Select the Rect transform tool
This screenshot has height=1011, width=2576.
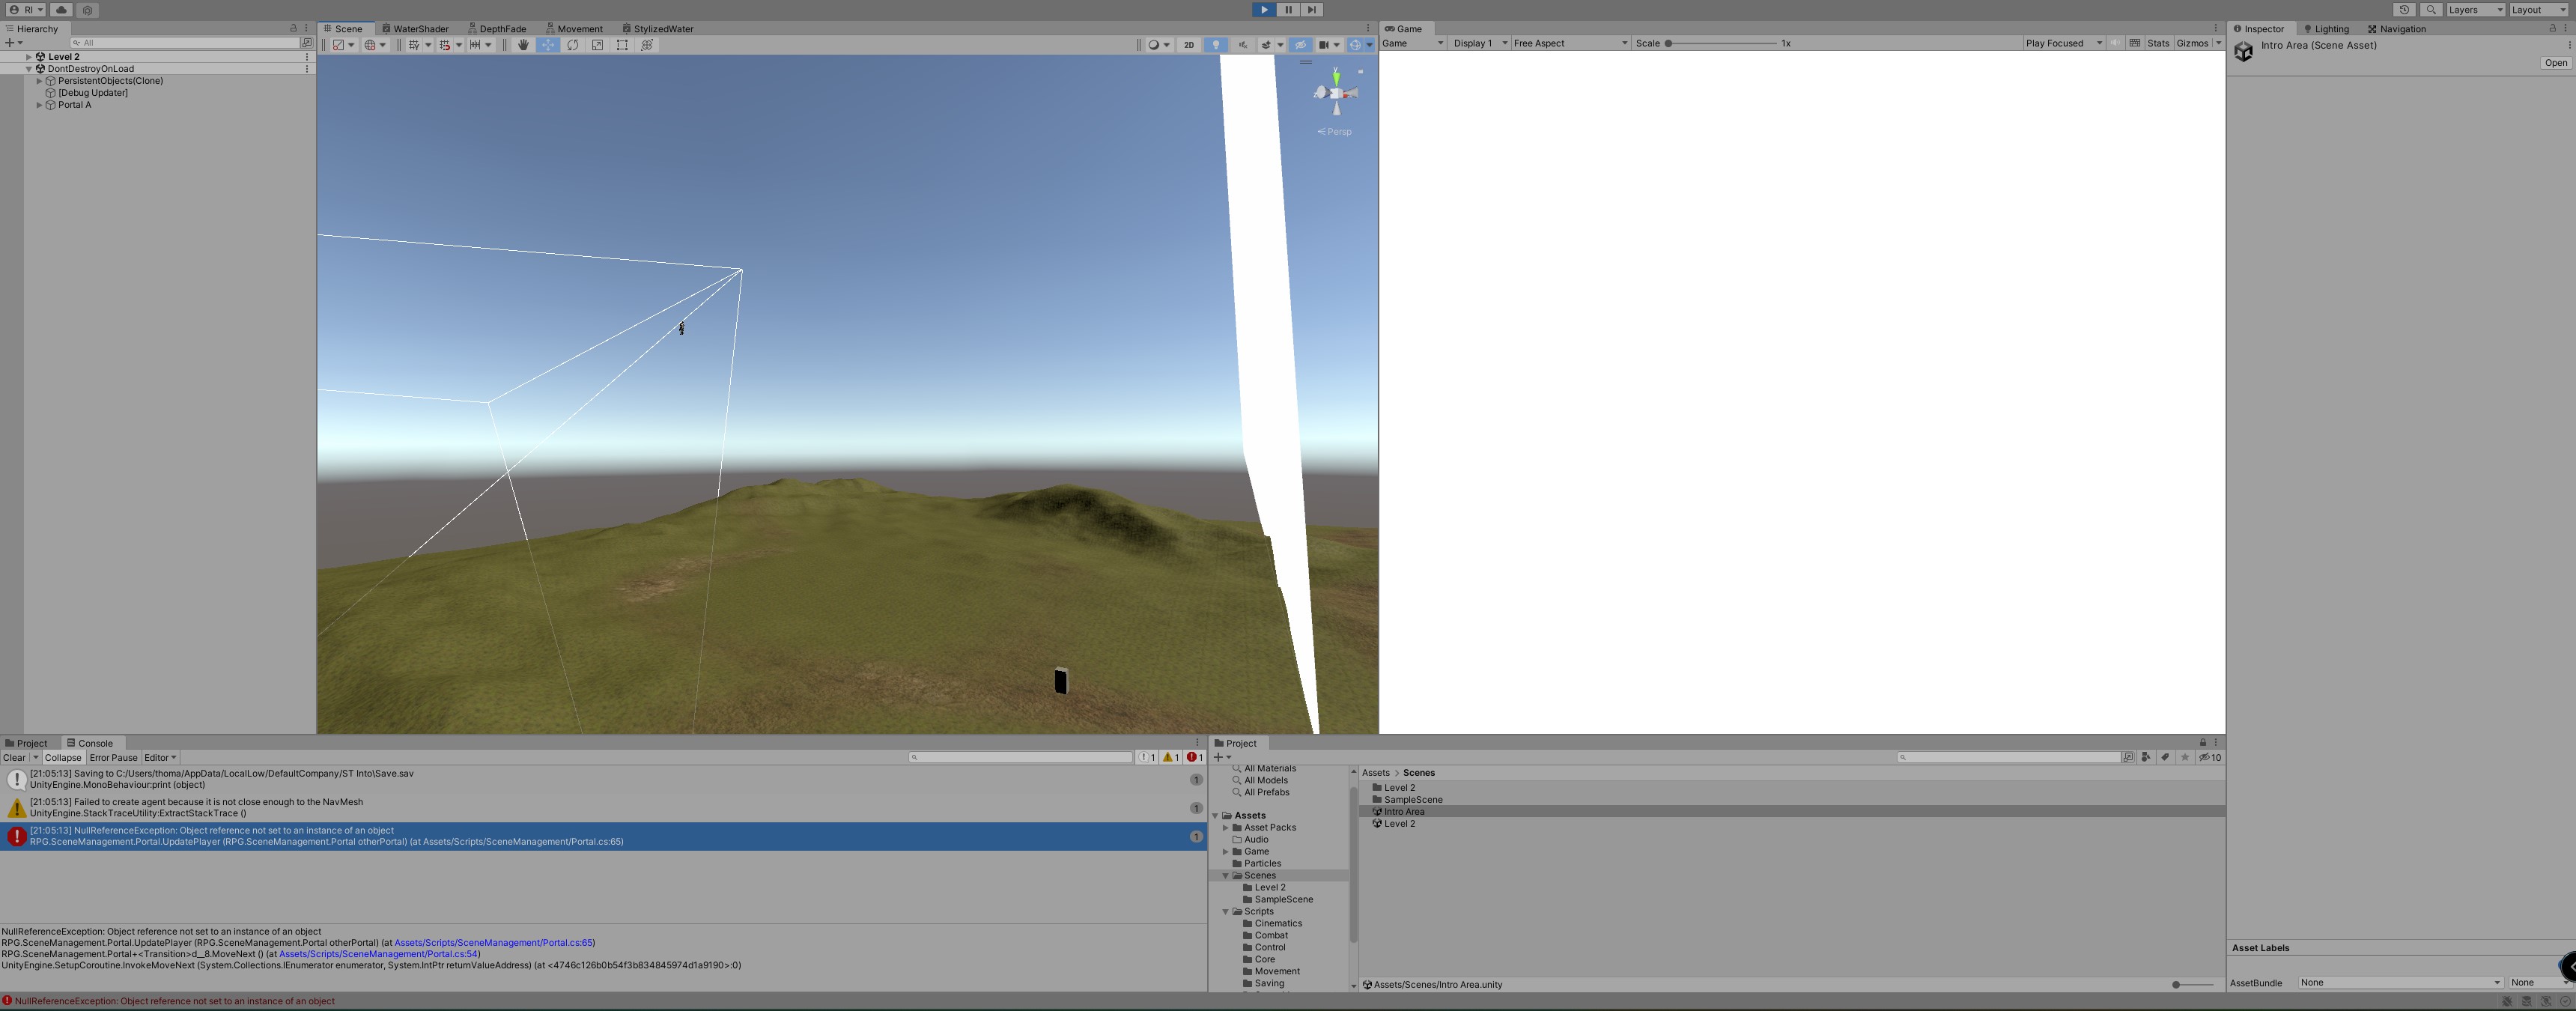[622, 45]
